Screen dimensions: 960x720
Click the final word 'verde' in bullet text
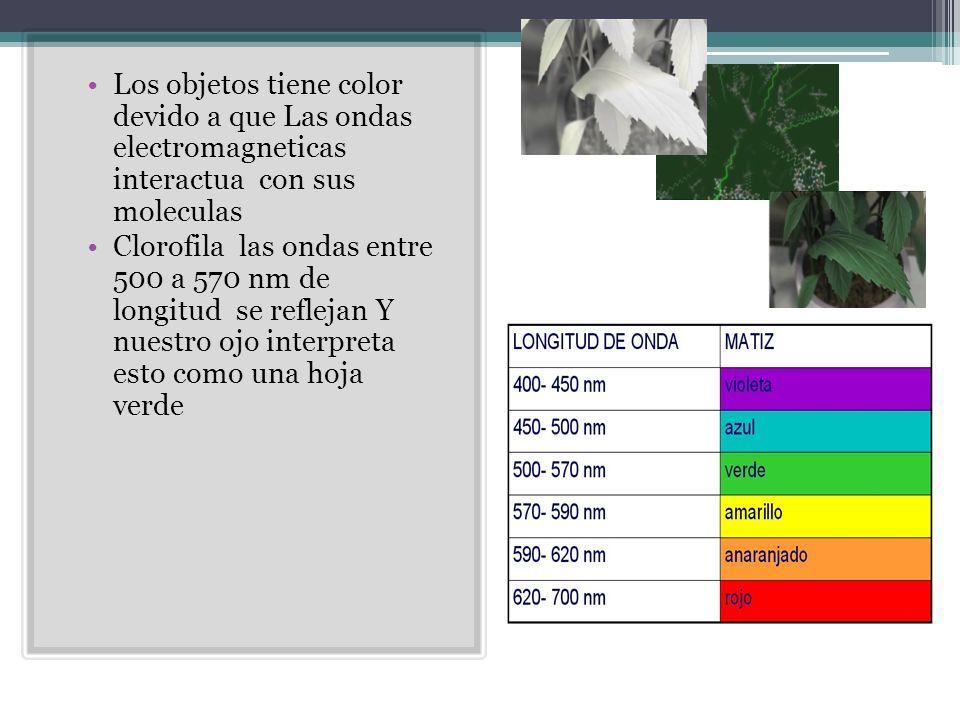[148, 407]
